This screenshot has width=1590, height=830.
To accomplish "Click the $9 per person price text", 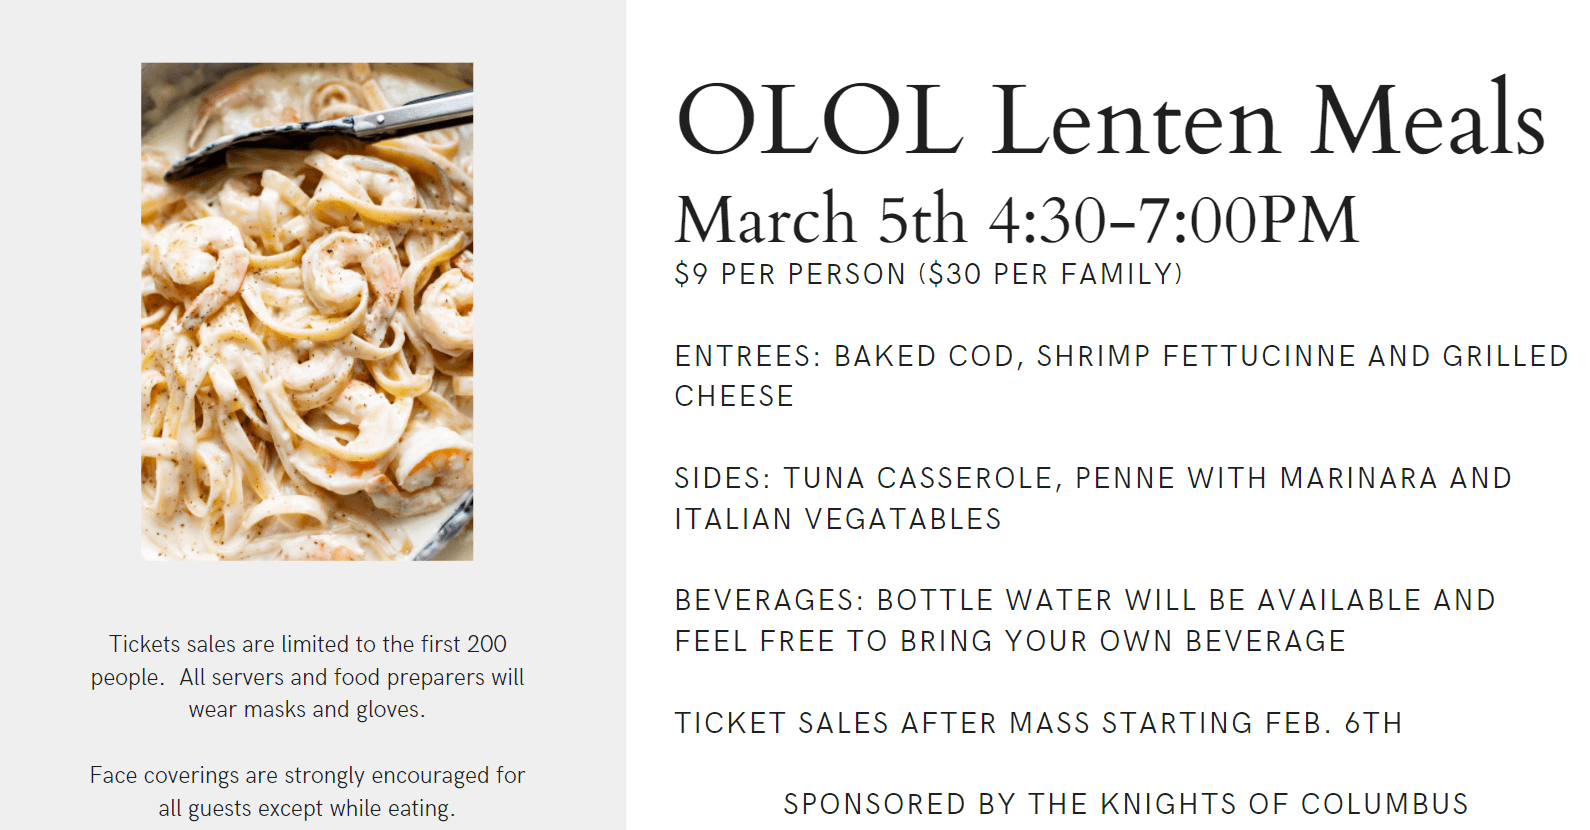I will pyautogui.click(x=790, y=274).
